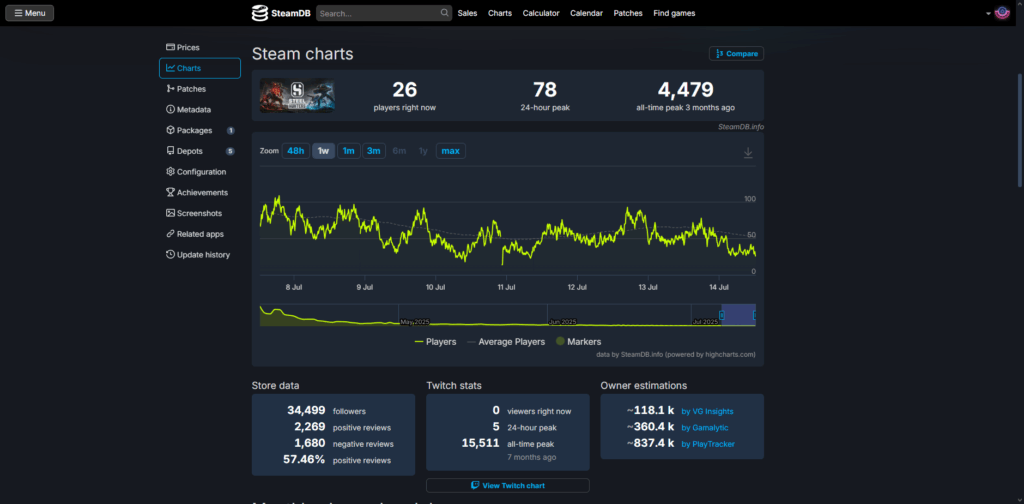Click the highlighted navigator range selection
1024x504 pixels.
[x=738, y=315]
